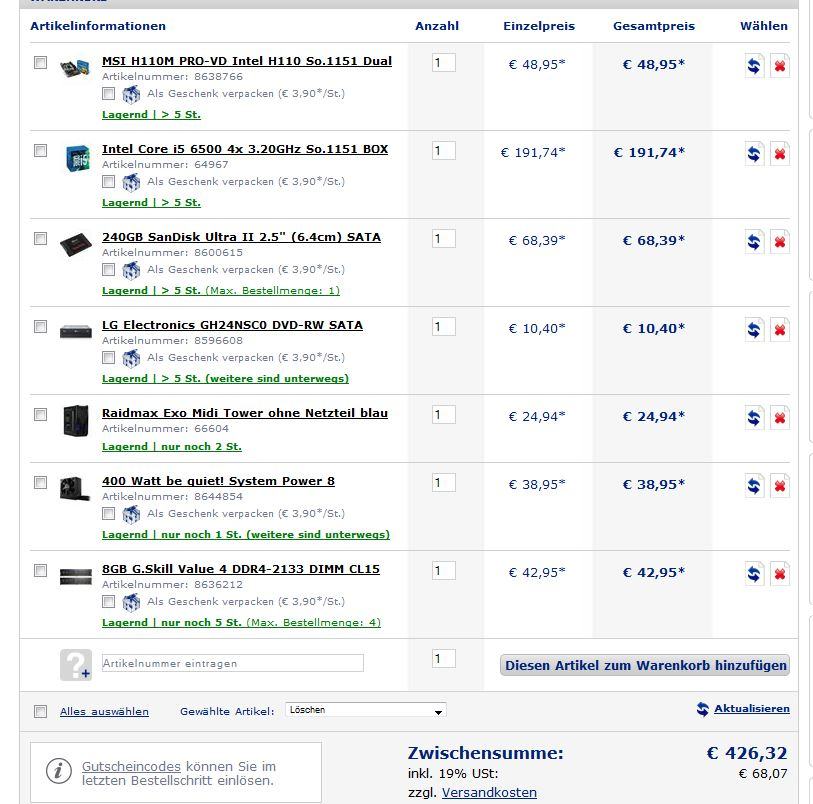Click the Aktualisieren link

tap(751, 709)
